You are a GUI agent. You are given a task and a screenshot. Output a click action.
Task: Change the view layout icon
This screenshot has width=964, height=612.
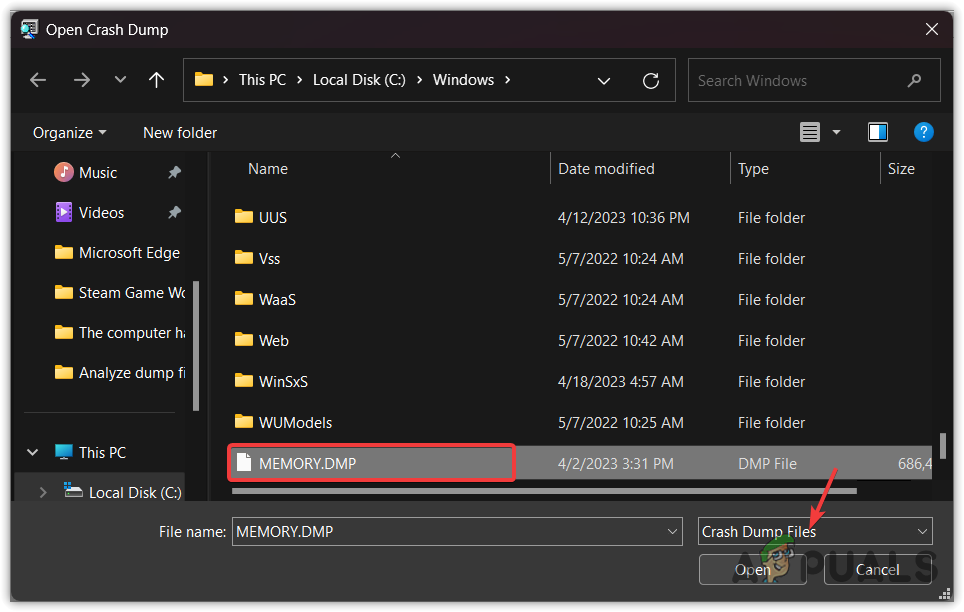(x=810, y=132)
